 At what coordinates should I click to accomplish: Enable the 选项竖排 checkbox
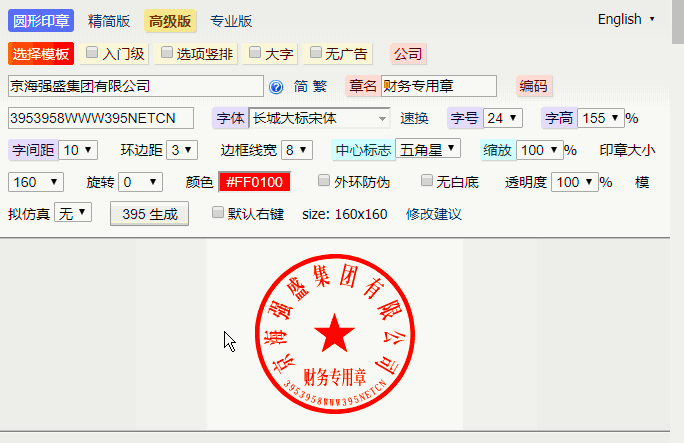(167, 53)
